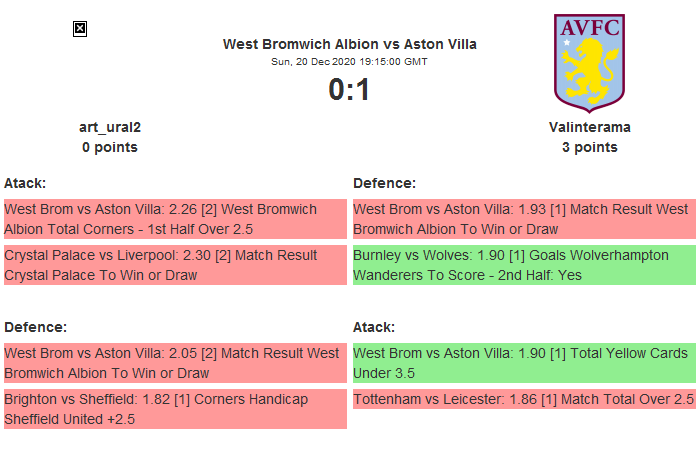Select the Tottenham vs Leicester Over 2.5 bet
The image size is (700, 460).
523,399
